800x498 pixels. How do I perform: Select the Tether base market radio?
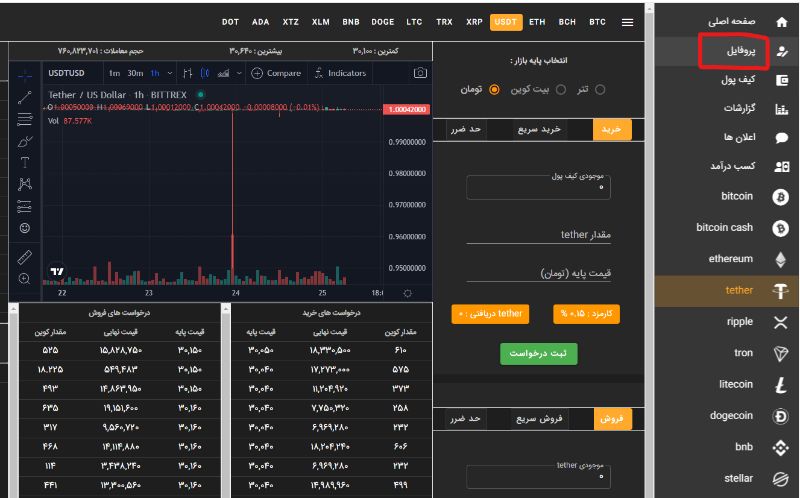pyautogui.click(x=600, y=90)
